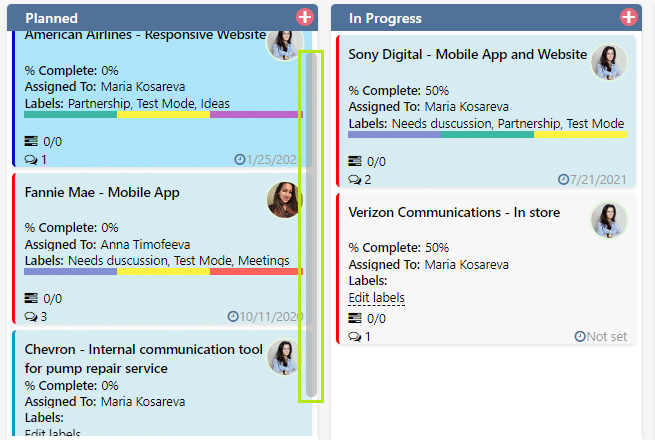This screenshot has height=440, width=655.
Task: Add a card to In Progress column
Action: pos(629,18)
